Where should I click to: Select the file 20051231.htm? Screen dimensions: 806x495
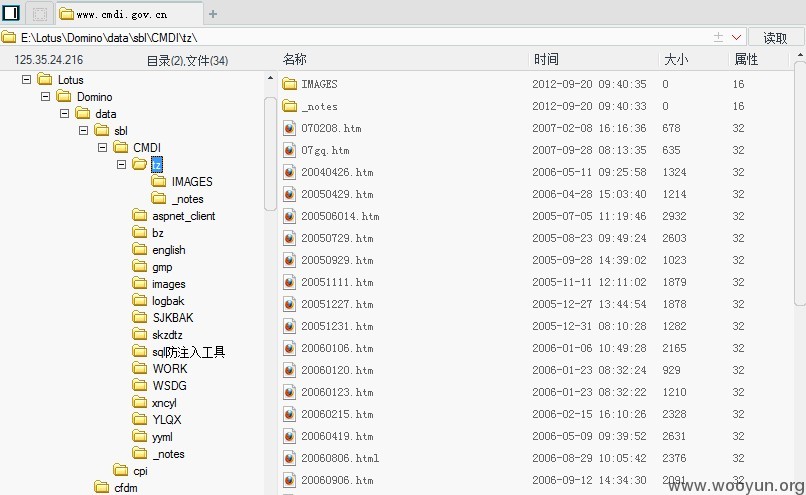tap(337, 326)
